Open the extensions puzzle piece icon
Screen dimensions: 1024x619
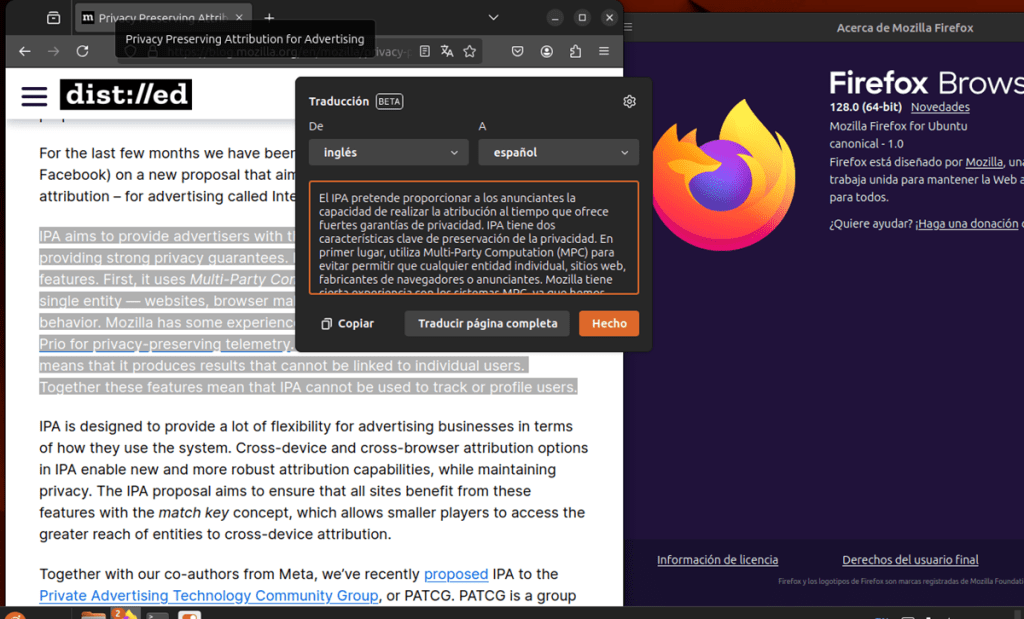576,49
